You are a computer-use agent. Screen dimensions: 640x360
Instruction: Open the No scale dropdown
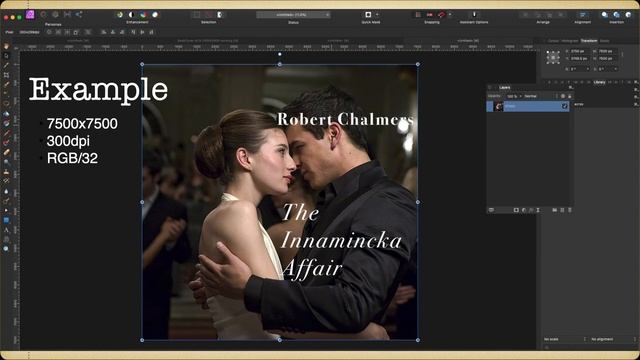(565, 340)
